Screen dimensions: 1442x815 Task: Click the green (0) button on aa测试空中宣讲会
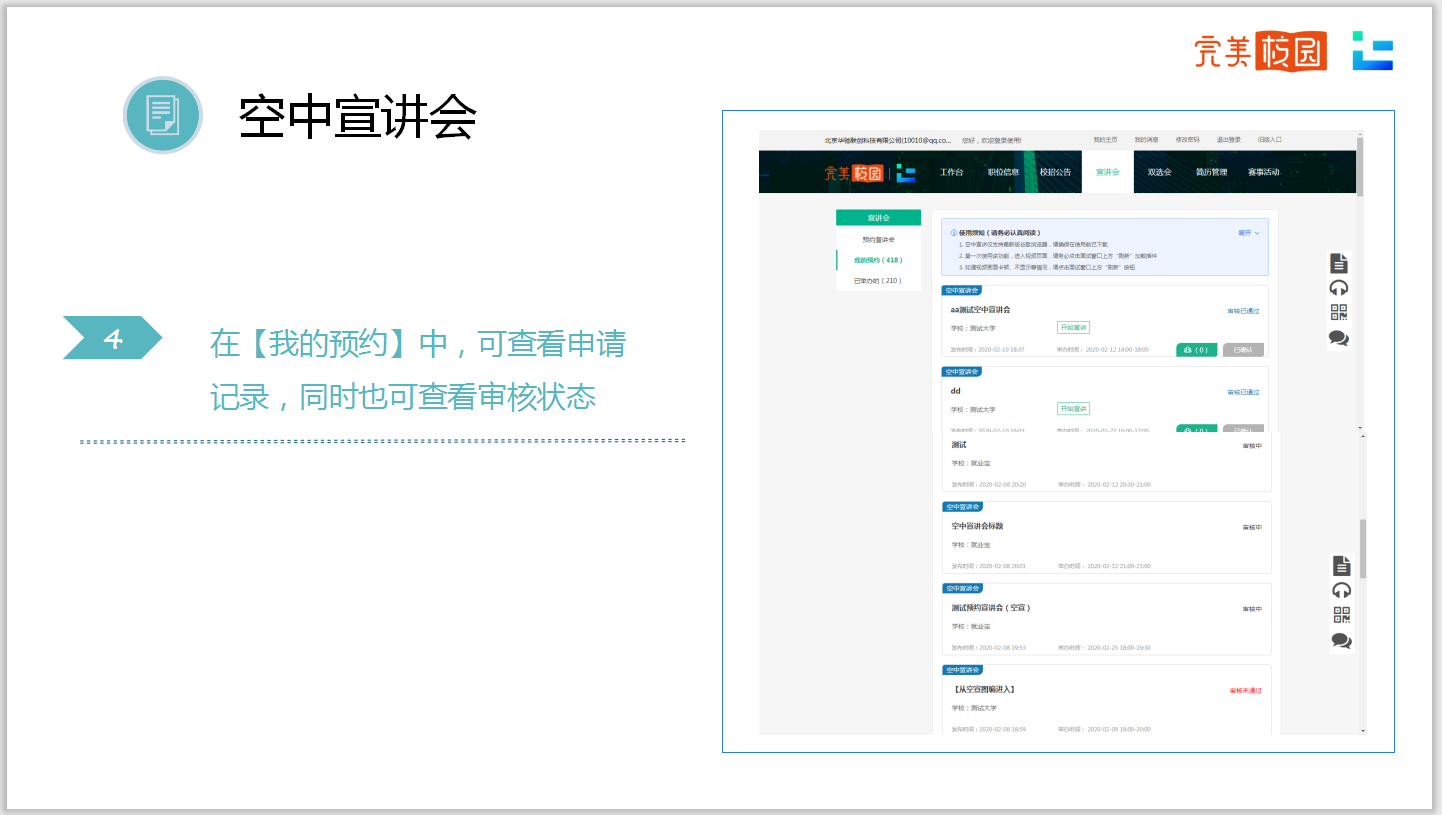(1196, 350)
